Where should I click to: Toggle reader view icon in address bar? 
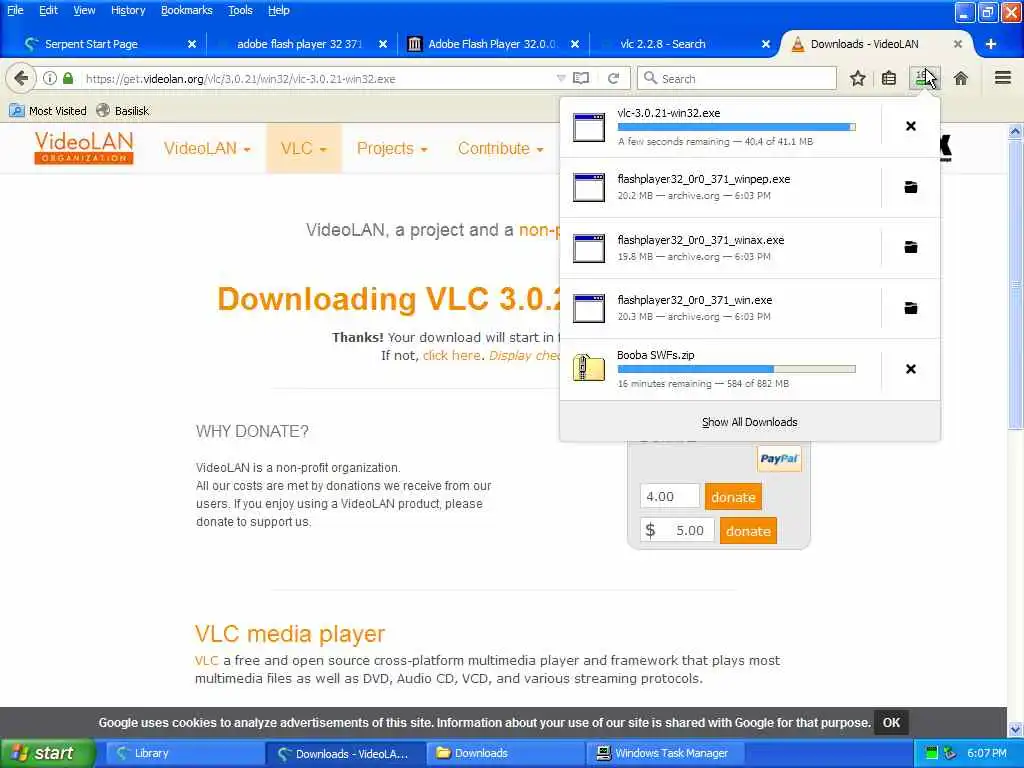581,78
